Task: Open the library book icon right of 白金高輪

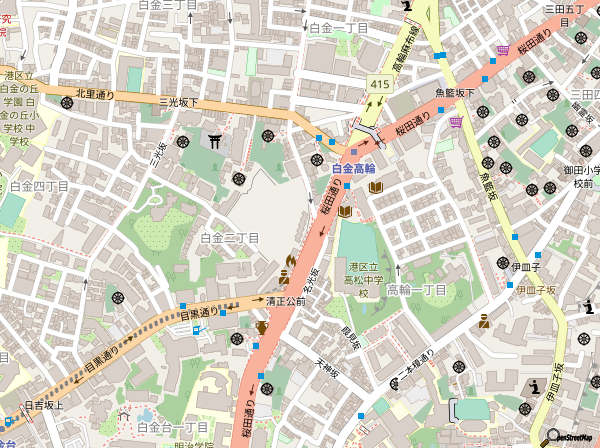Action: coord(376,188)
